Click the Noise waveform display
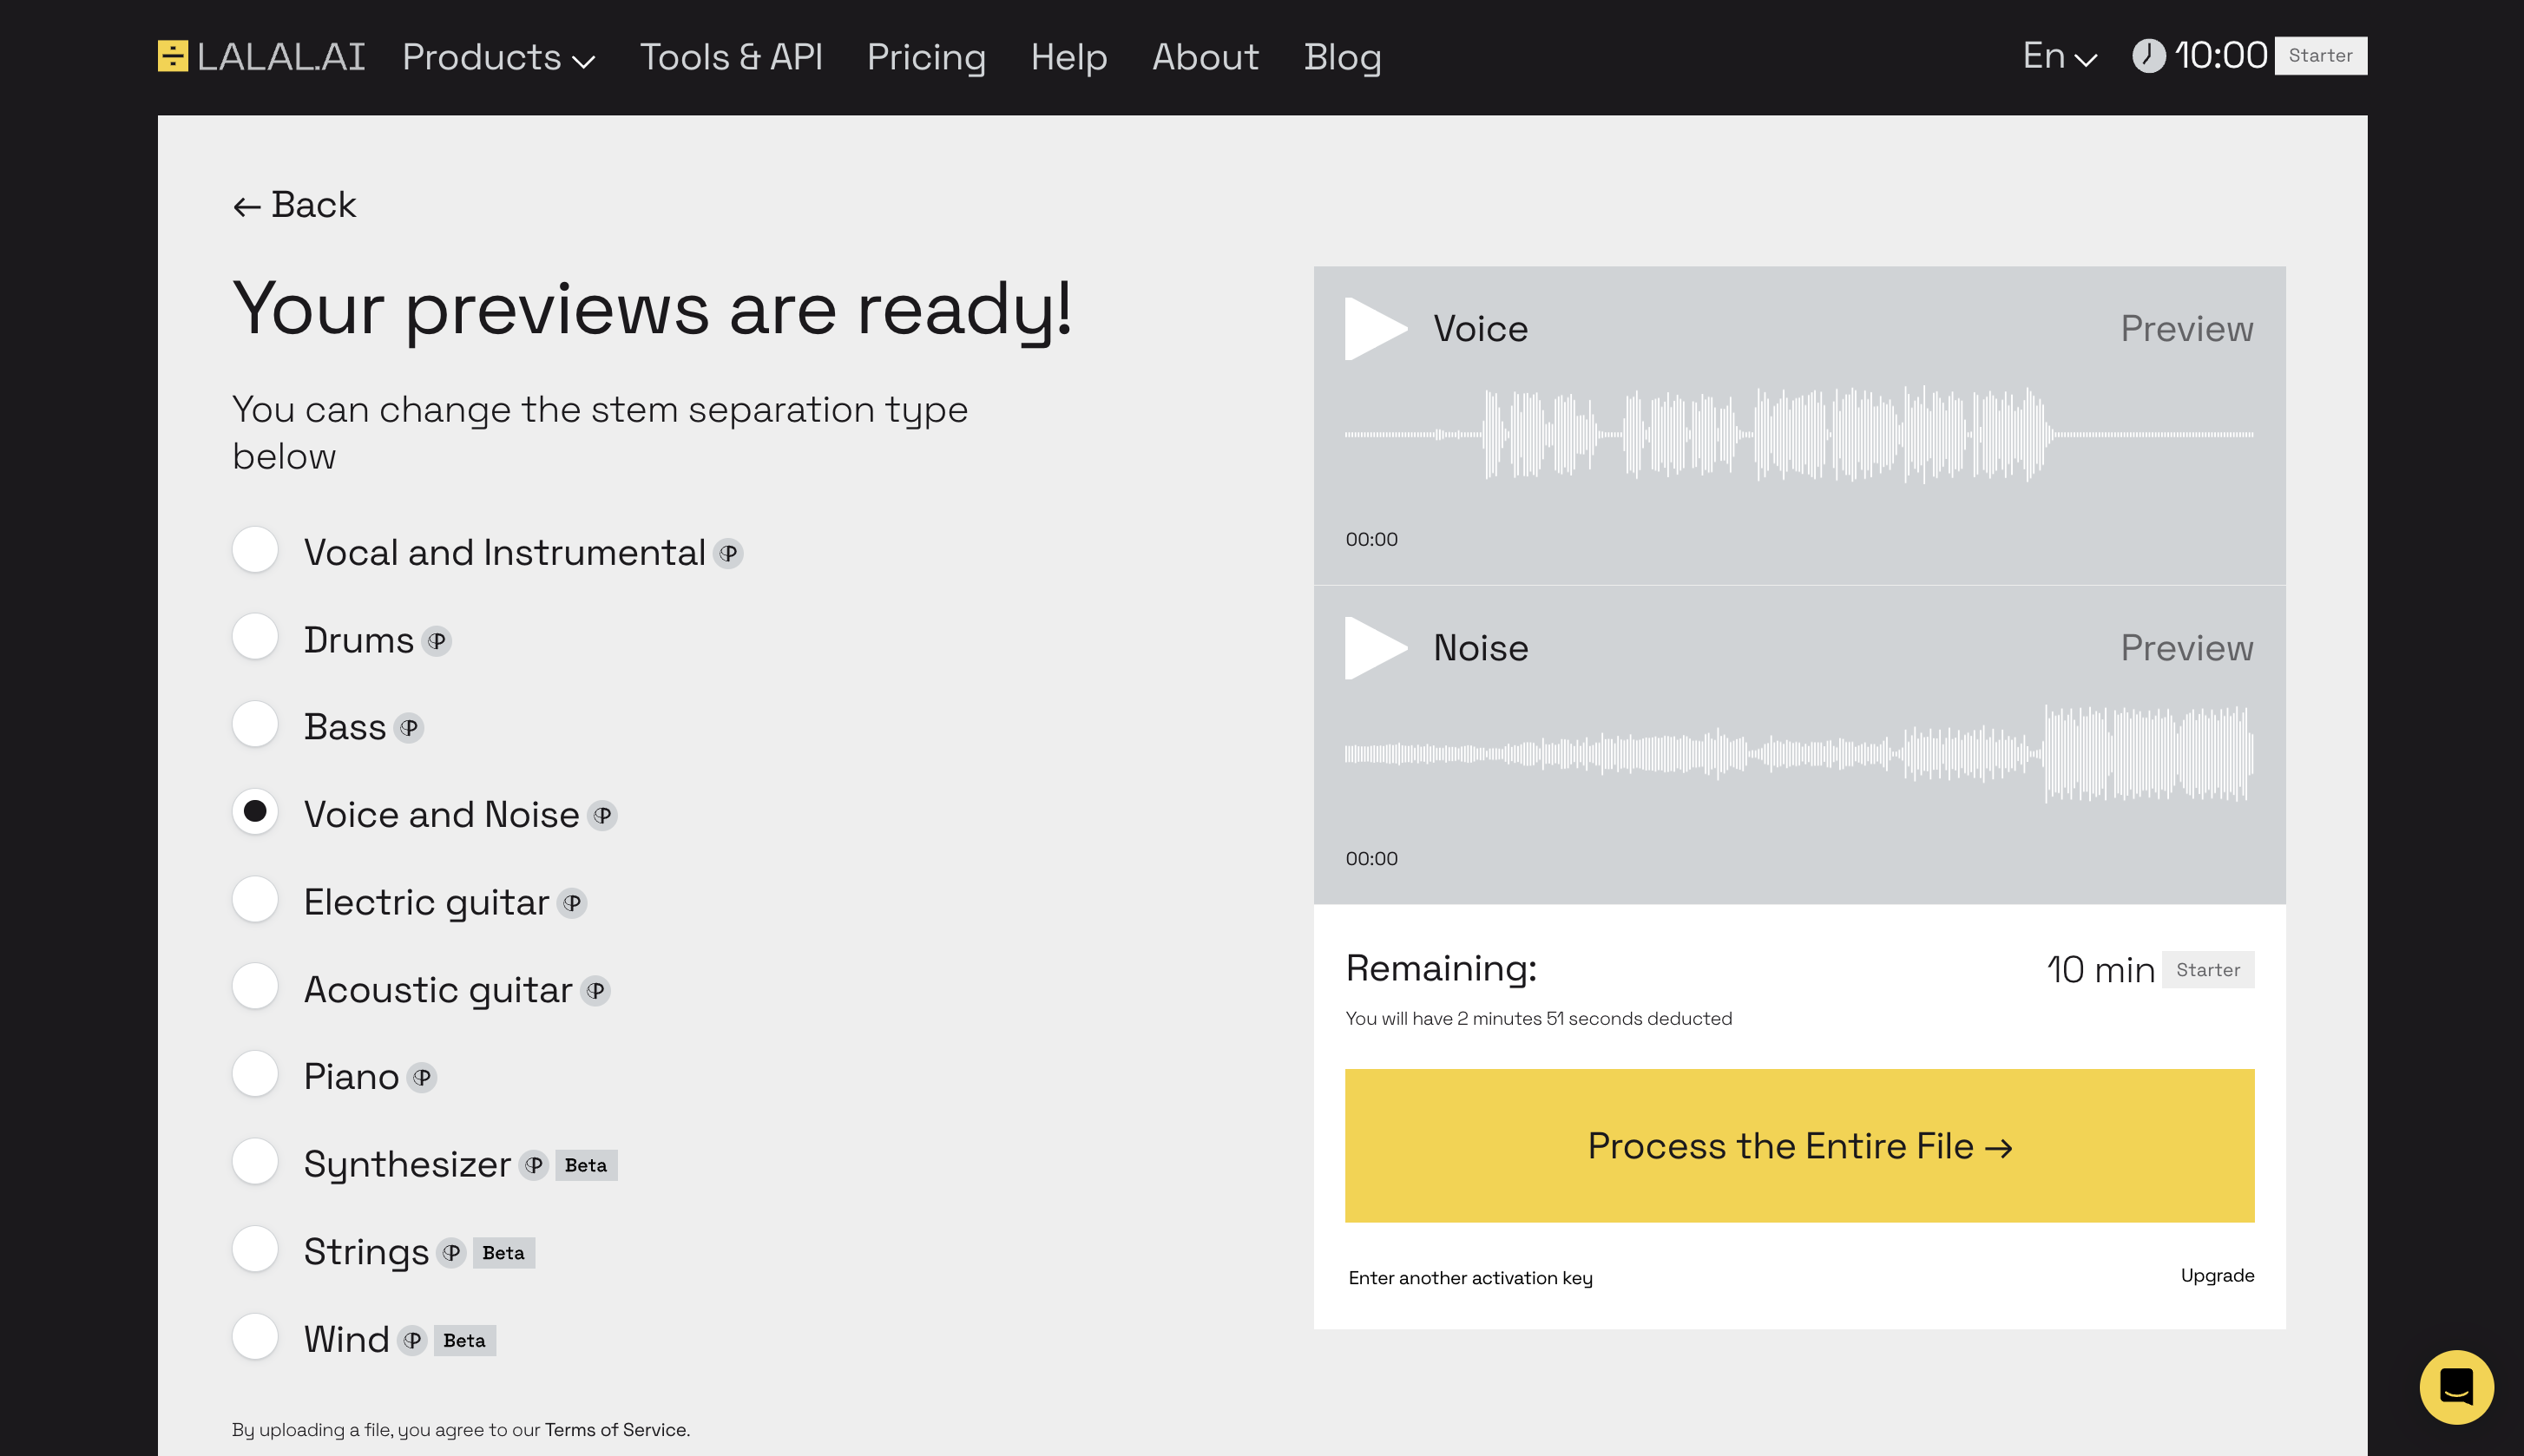The height and width of the screenshot is (1456, 2524). click(x=1799, y=764)
